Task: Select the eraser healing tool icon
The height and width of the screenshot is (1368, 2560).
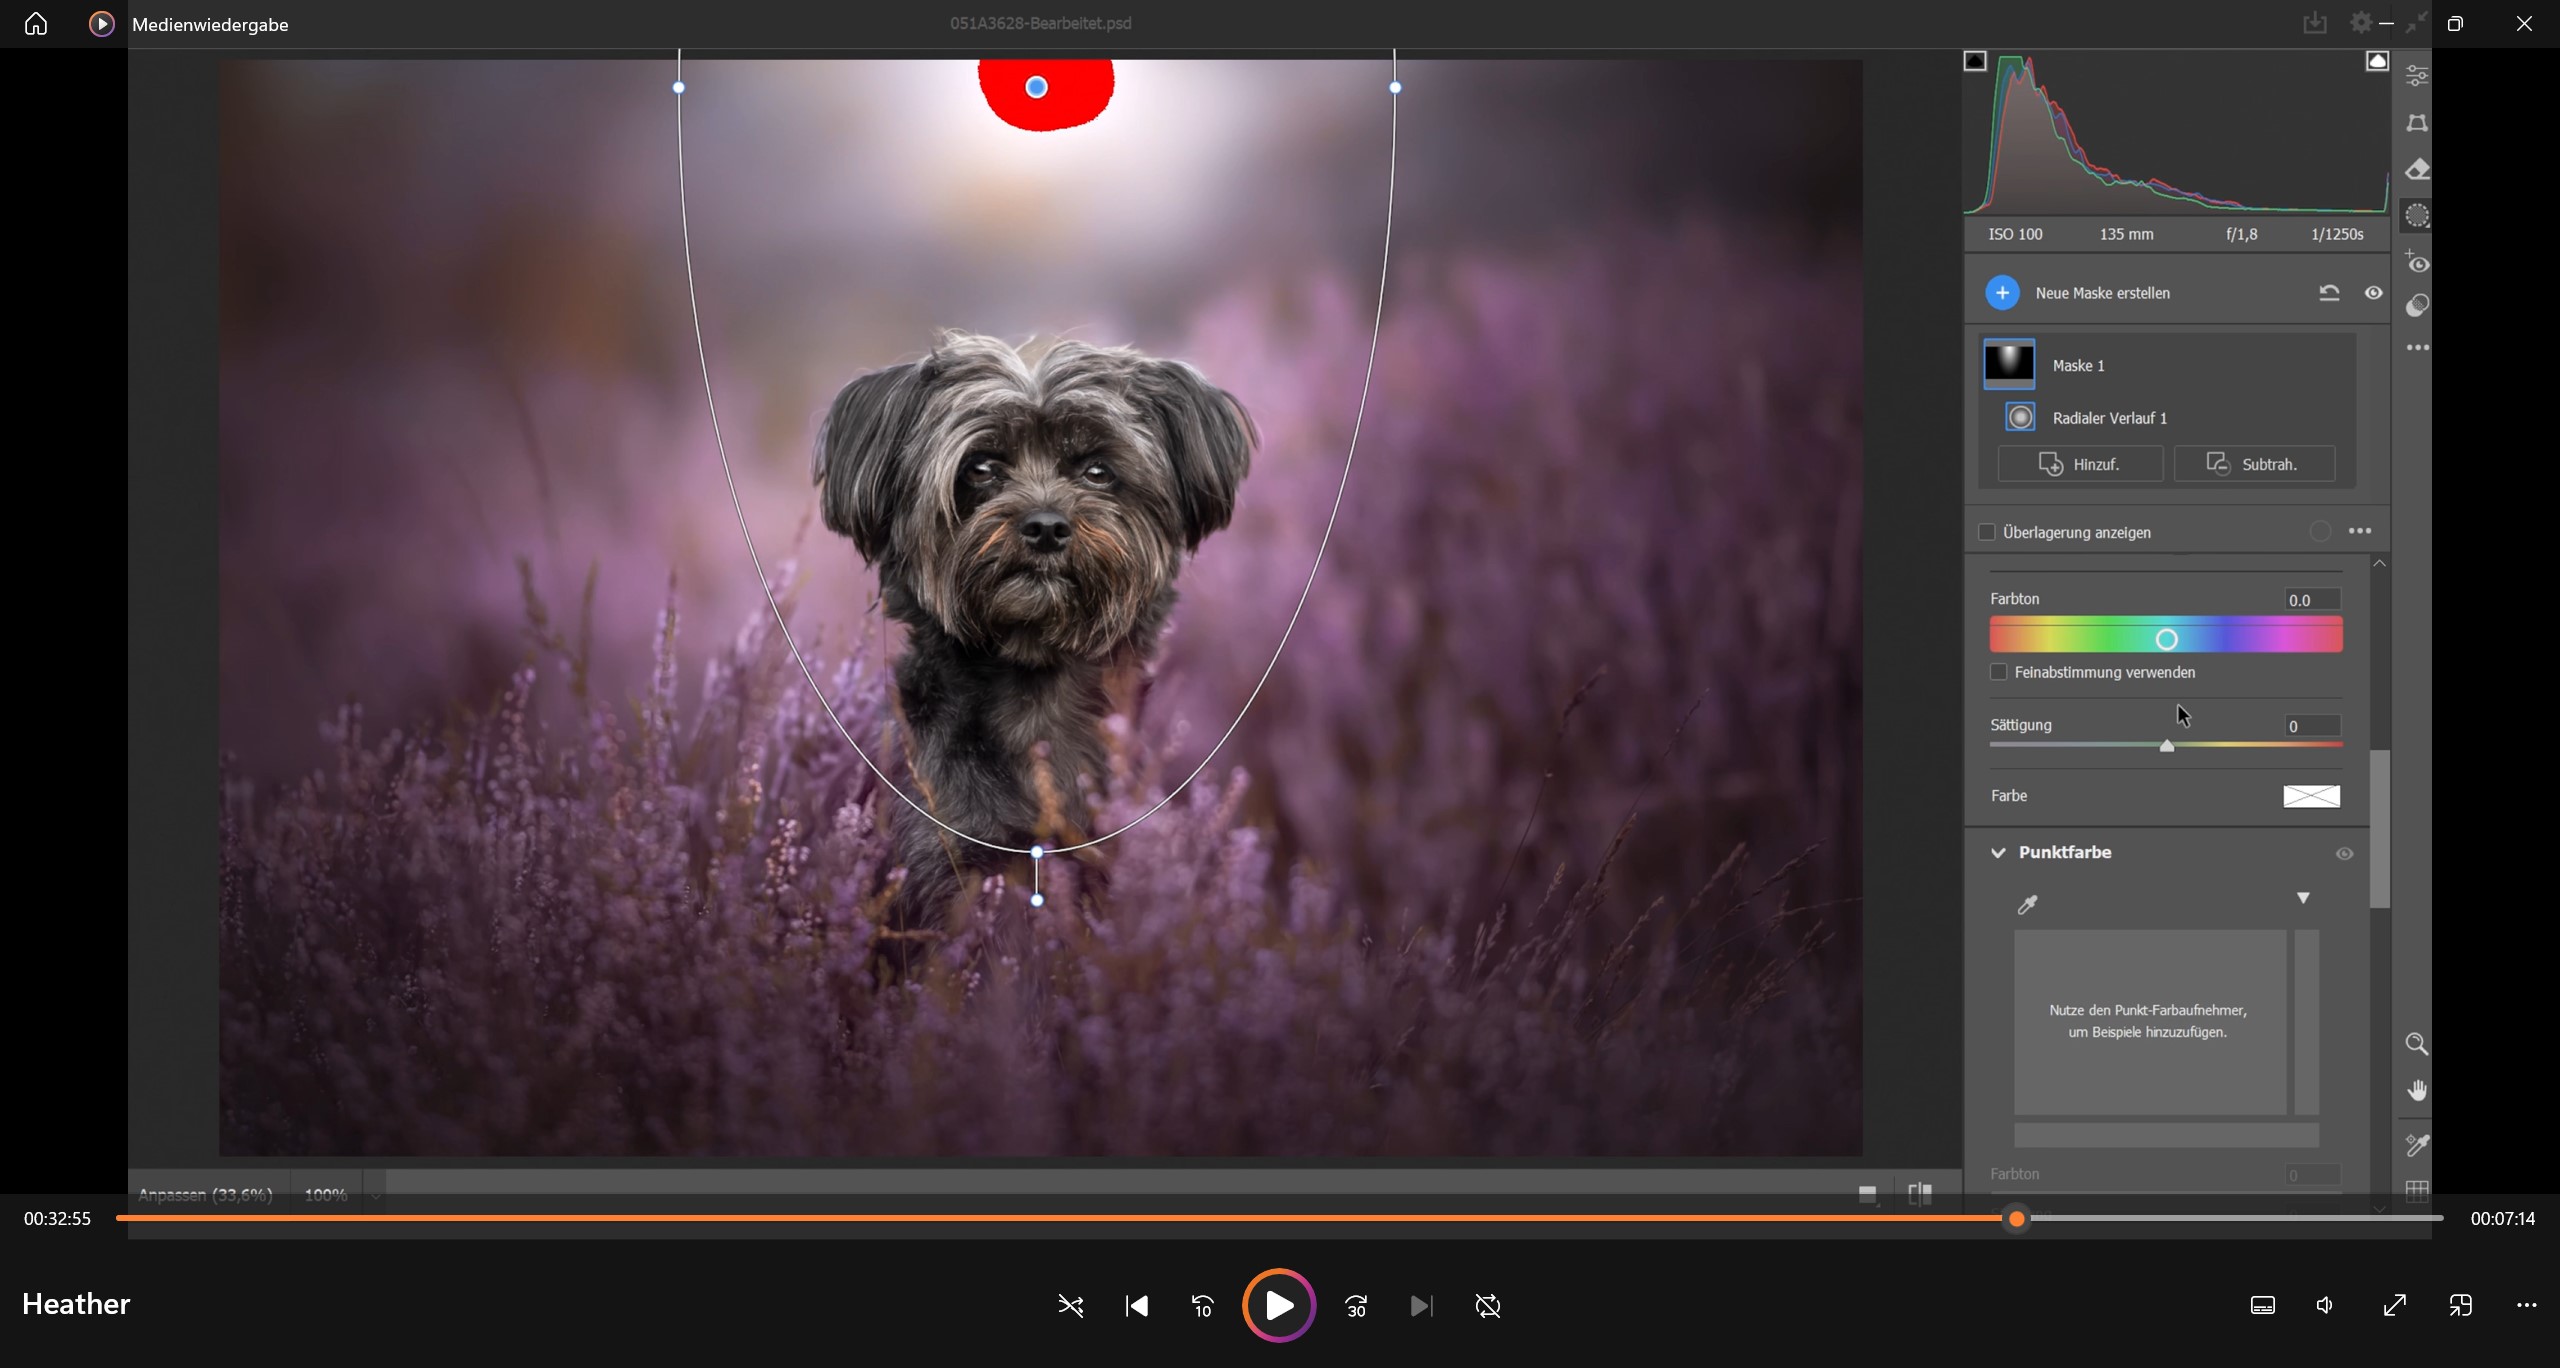Action: [2417, 169]
